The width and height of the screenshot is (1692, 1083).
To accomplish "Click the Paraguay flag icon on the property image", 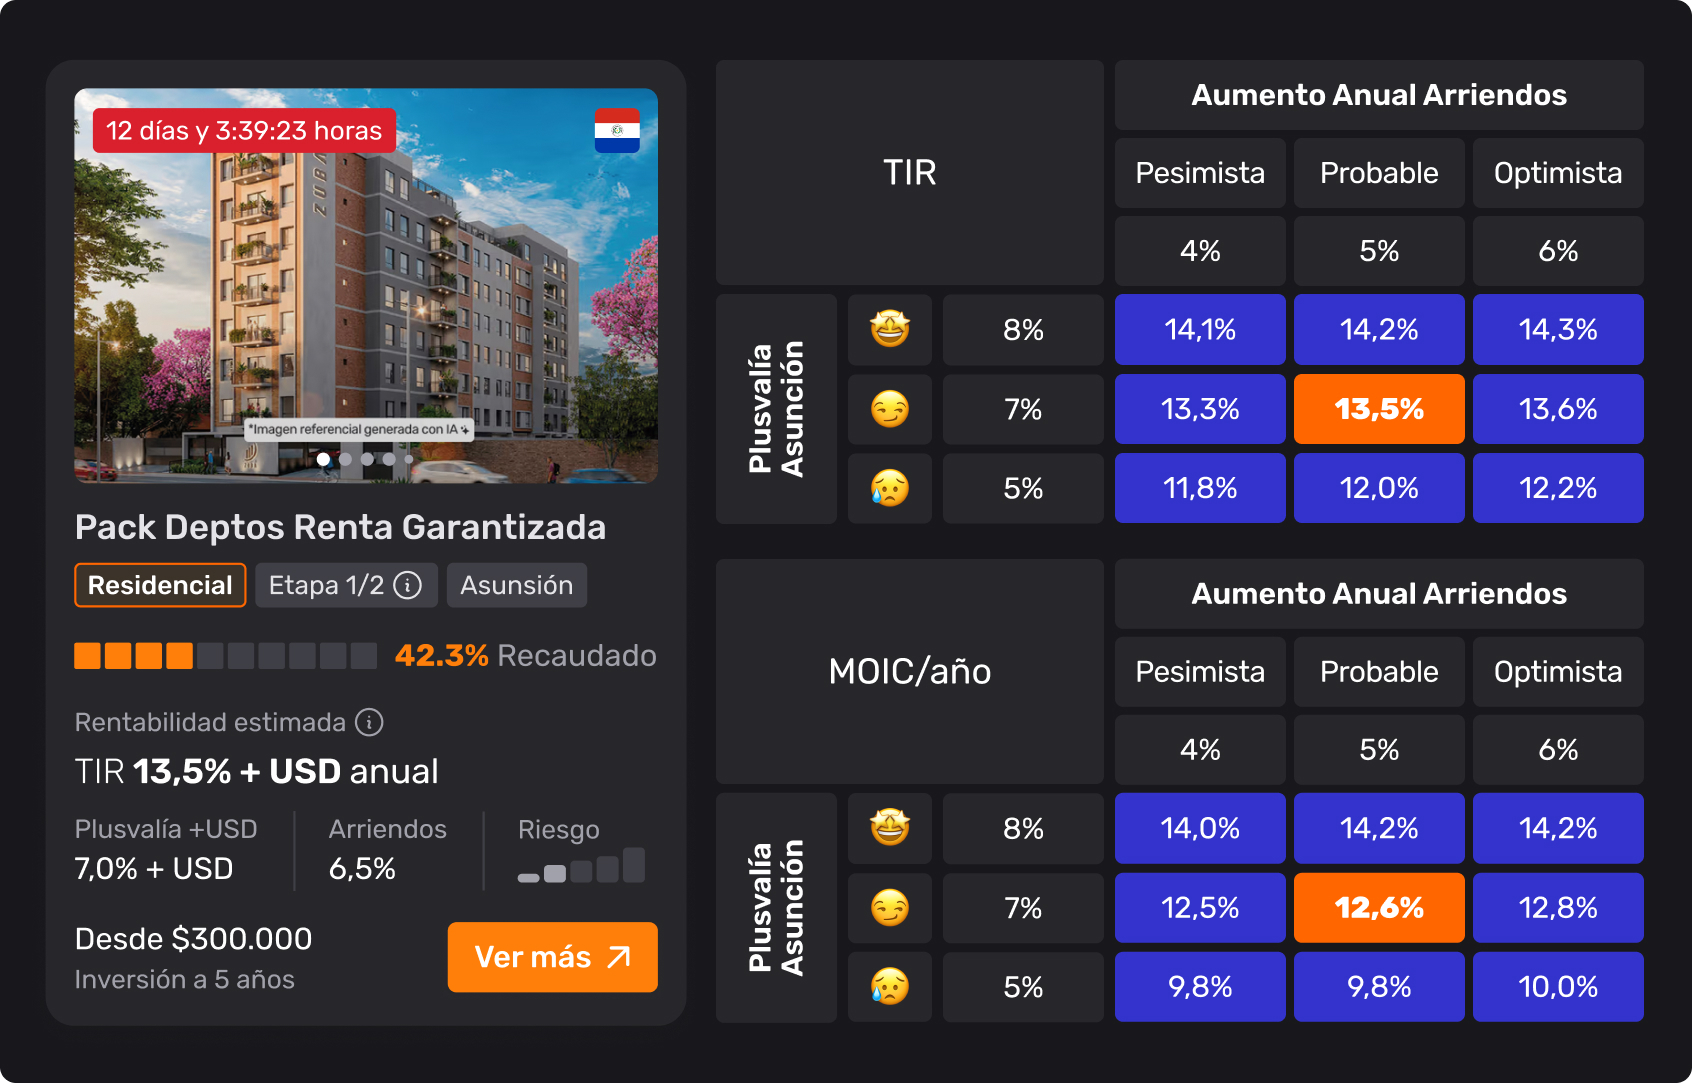I will [x=617, y=130].
